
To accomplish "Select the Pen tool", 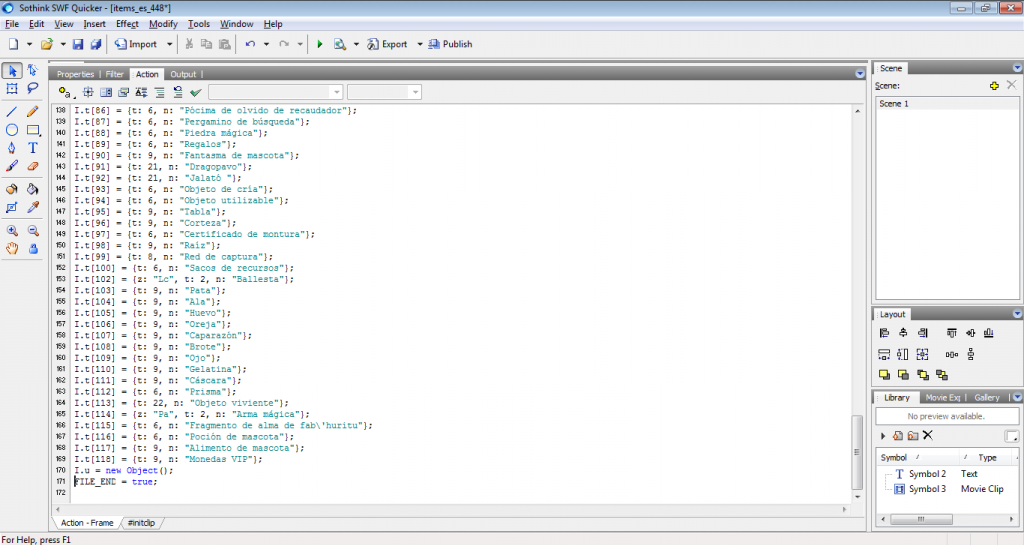I will tap(12, 148).
